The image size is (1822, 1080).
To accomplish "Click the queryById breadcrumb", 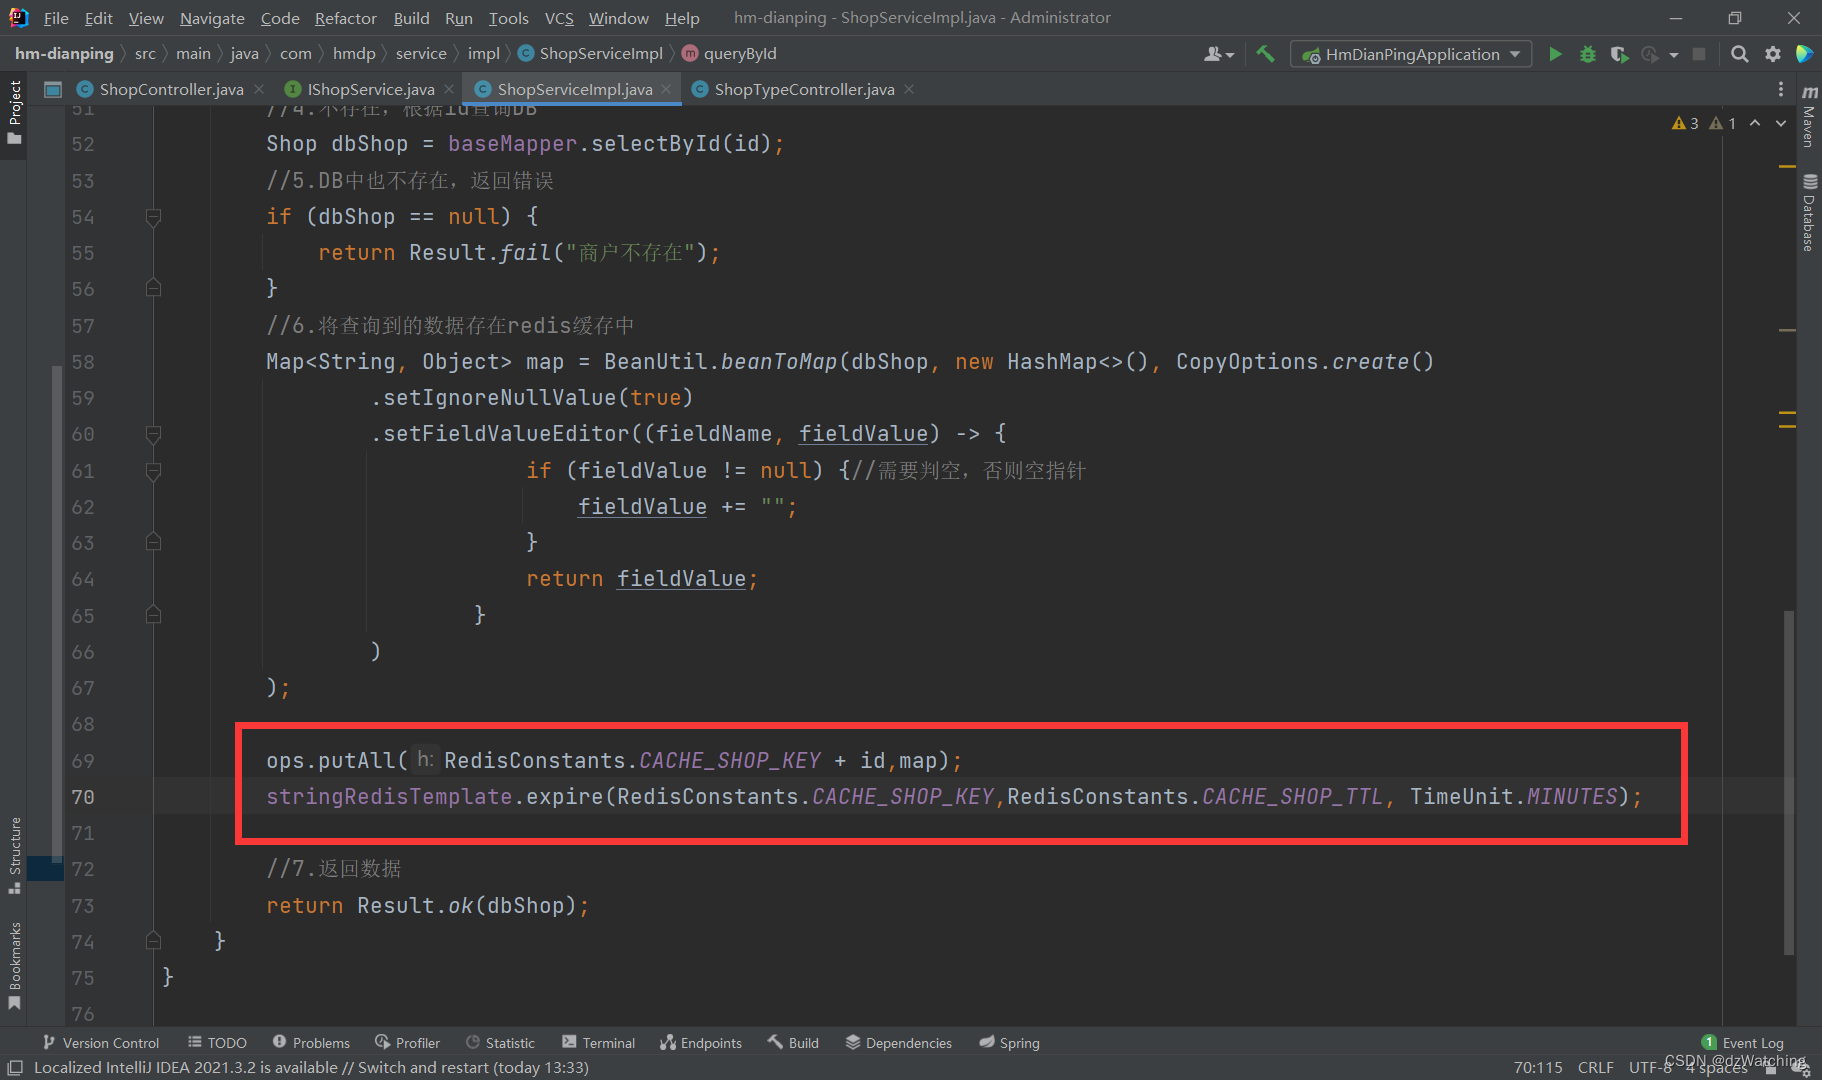I will (729, 54).
